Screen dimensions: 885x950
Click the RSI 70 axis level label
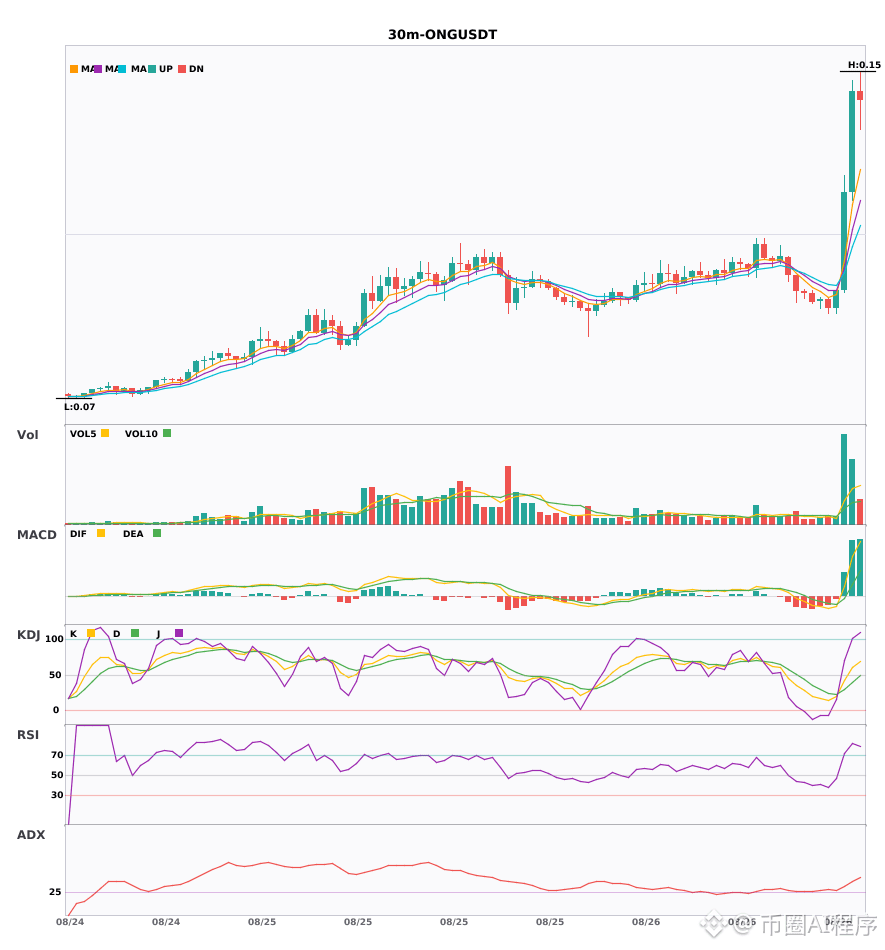coord(57,755)
